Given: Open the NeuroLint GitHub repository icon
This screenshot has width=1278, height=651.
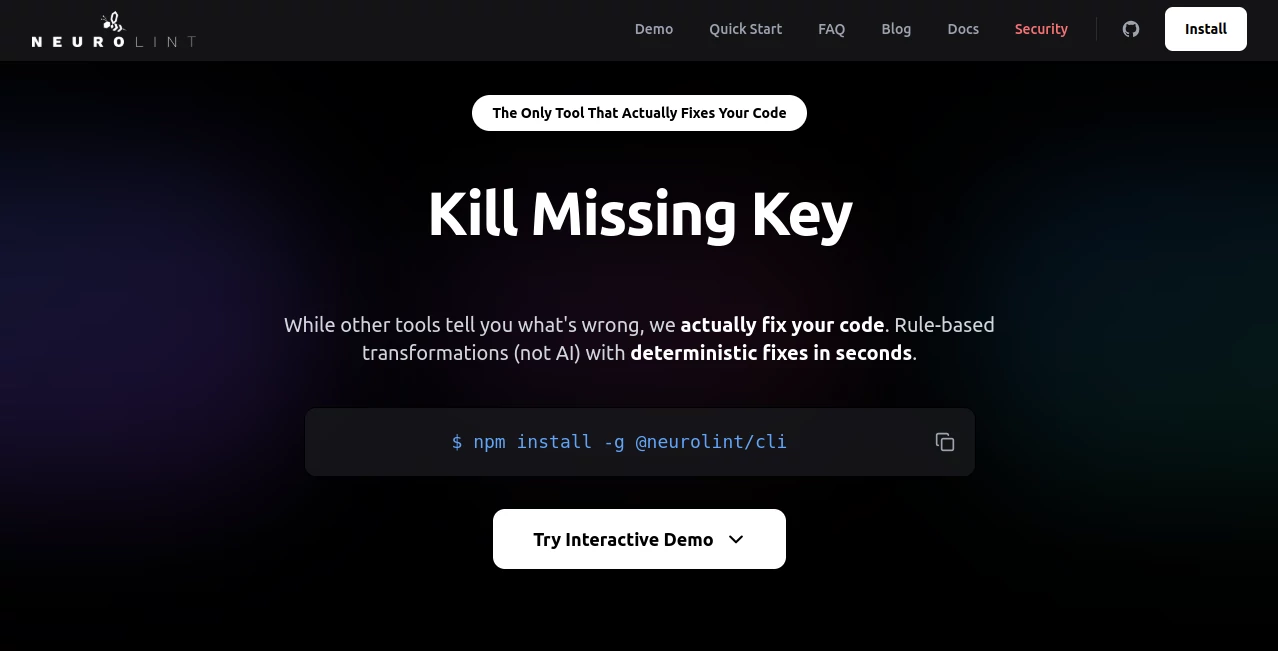Looking at the screenshot, I should (x=1130, y=29).
